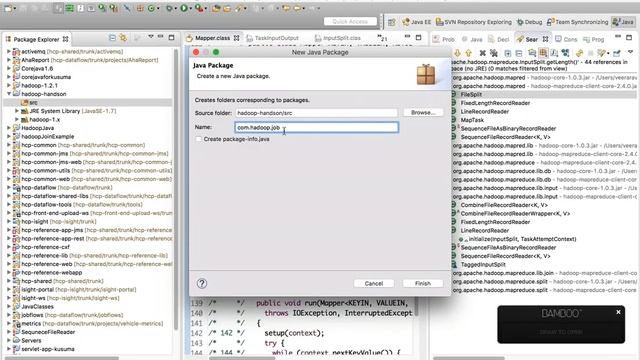Switch to the Mapper.class editor tab
The image size is (640, 360).
[x=212, y=38]
